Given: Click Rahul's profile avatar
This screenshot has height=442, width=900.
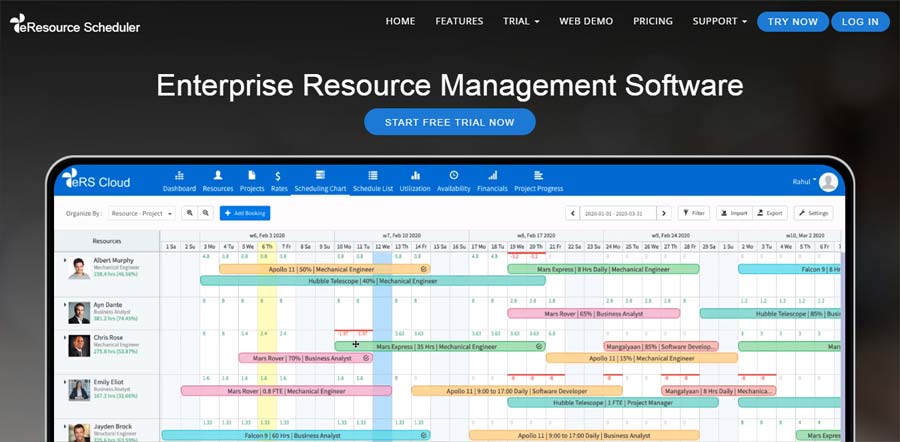Looking at the screenshot, I should tap(828, 182).
